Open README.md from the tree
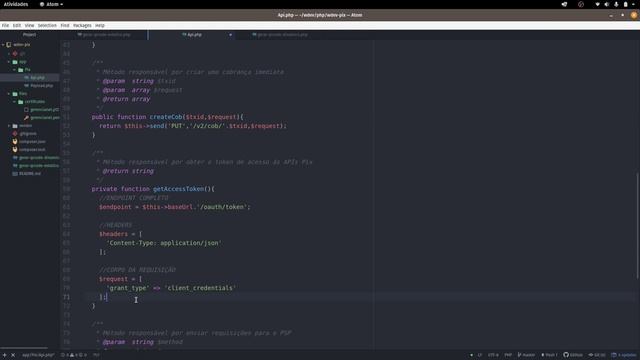This screenshot has width=640, height=360. tap(30, 174)
